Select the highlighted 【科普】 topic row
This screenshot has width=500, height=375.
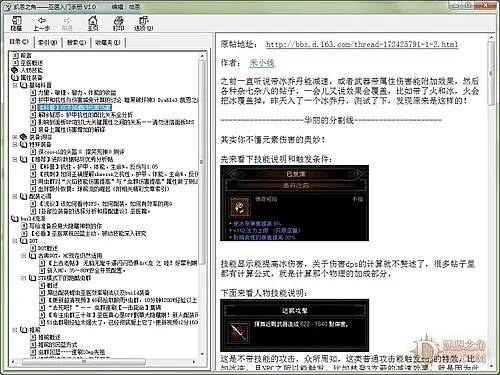(x=74, y=107)
